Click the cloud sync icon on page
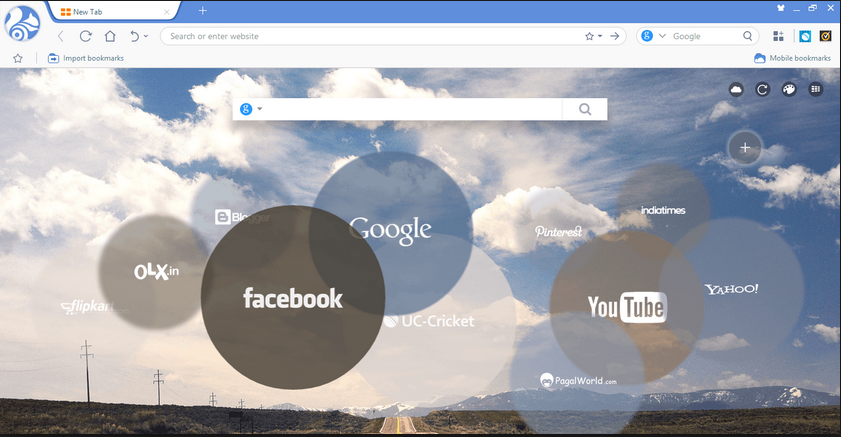The image size is (841, 437). pos(736,90)
